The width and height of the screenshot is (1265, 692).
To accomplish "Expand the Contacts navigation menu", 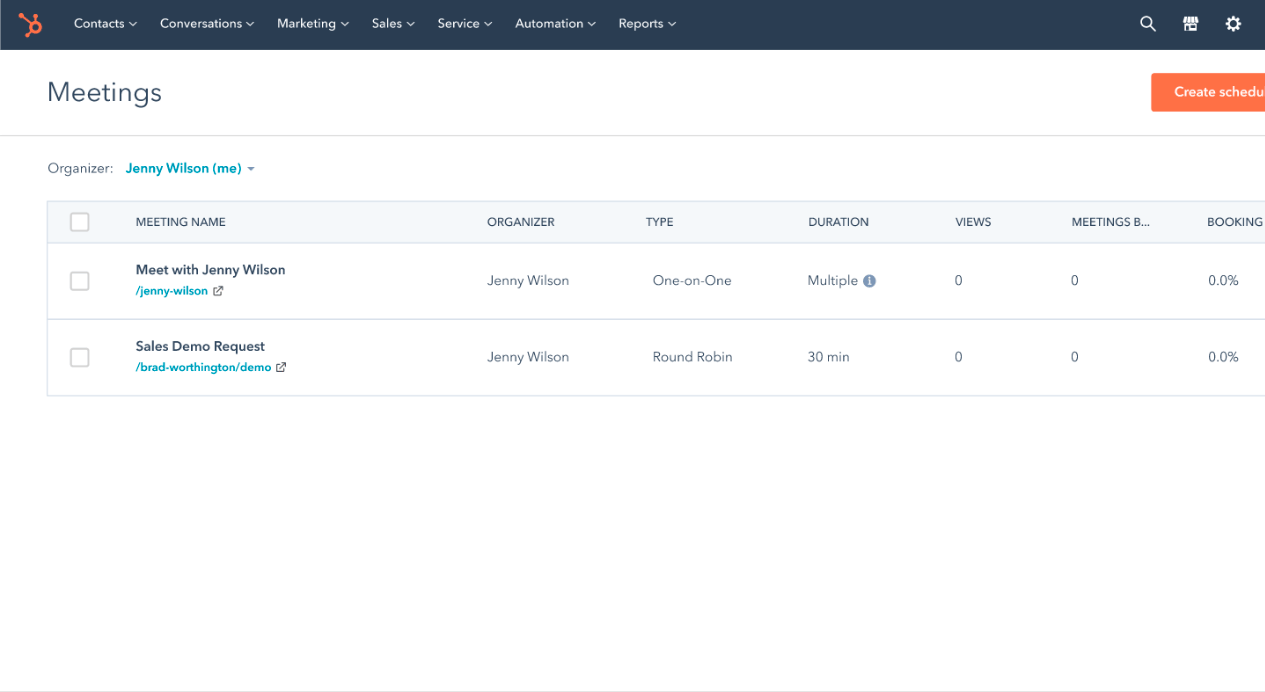I will point(105,24).
